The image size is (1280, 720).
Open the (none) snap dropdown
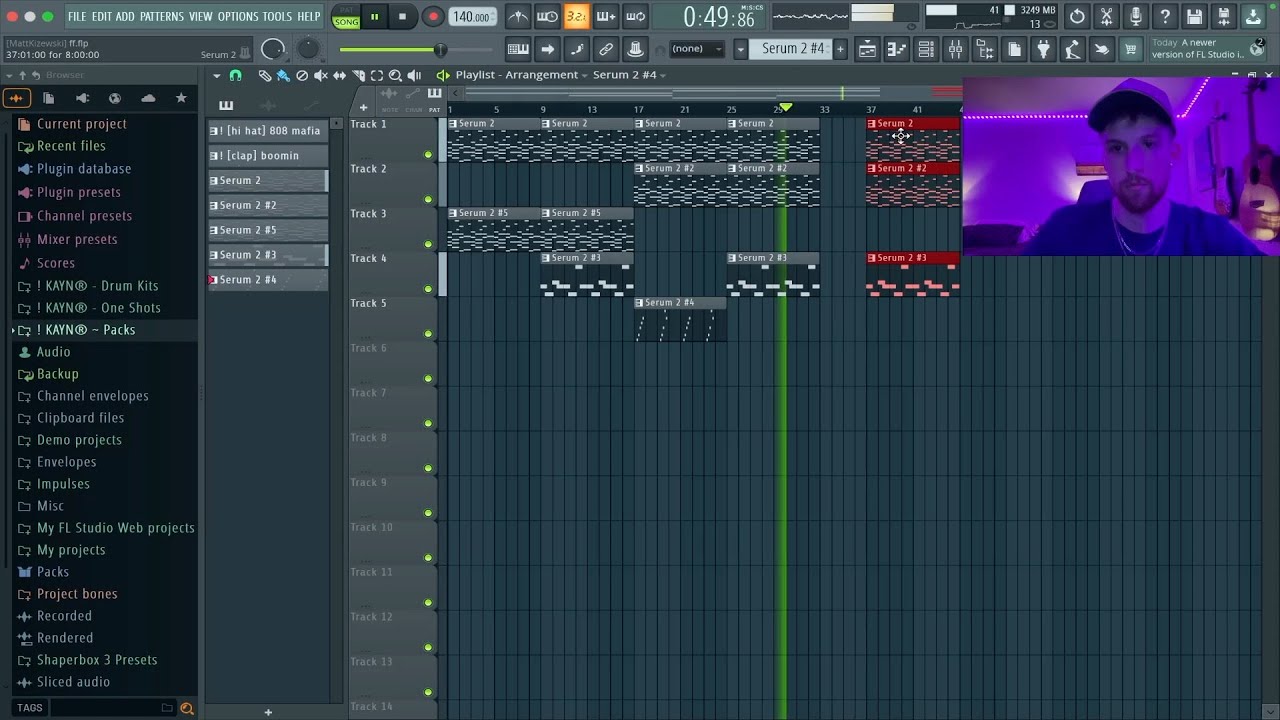point(696,49)
